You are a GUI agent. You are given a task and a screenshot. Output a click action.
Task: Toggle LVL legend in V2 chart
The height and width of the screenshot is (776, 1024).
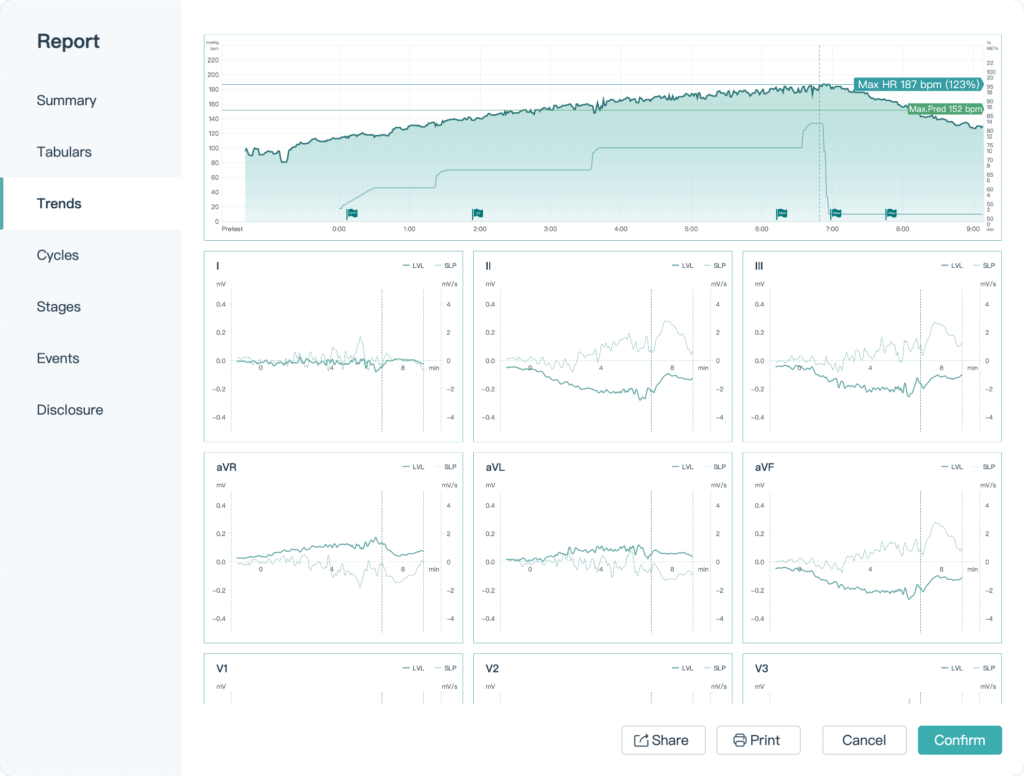point(683,668)
